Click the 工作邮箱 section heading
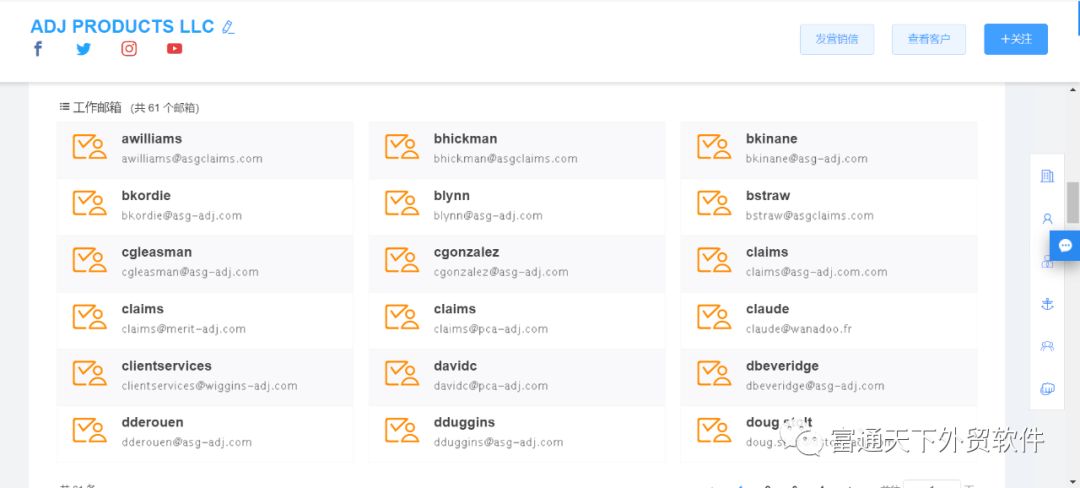 click(x=97, y=107)
